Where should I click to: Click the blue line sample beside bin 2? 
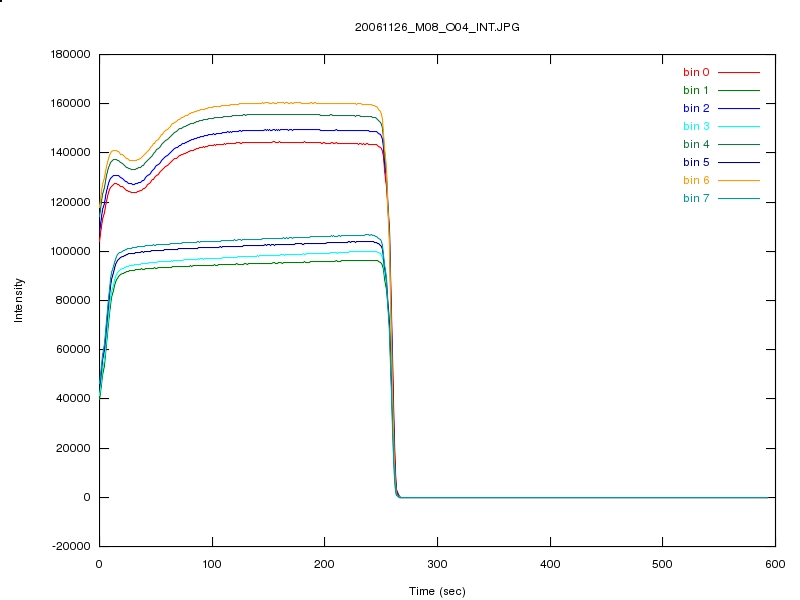(x=739, y=108)
